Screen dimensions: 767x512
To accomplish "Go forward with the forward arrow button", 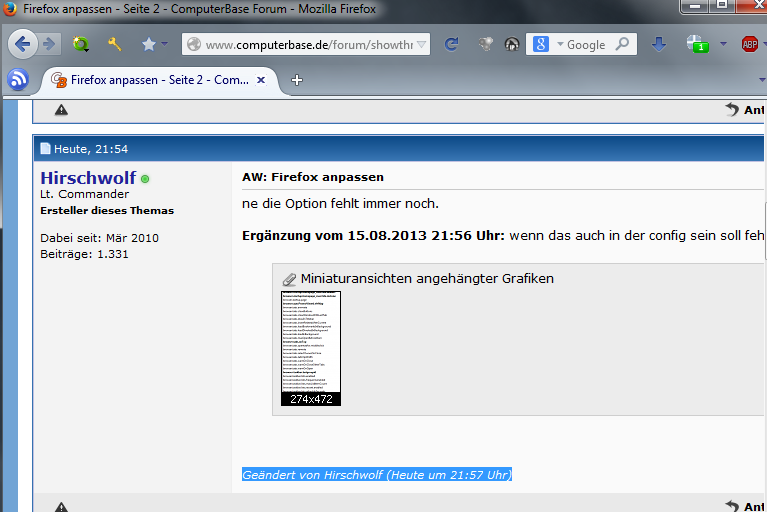I will click(49, 45).
